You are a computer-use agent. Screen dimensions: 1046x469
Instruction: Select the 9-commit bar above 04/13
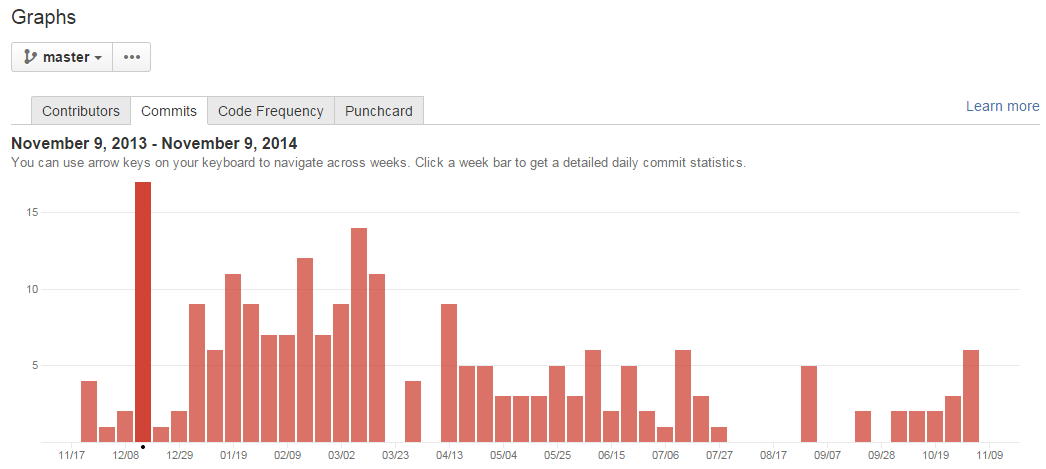point(449,373)
